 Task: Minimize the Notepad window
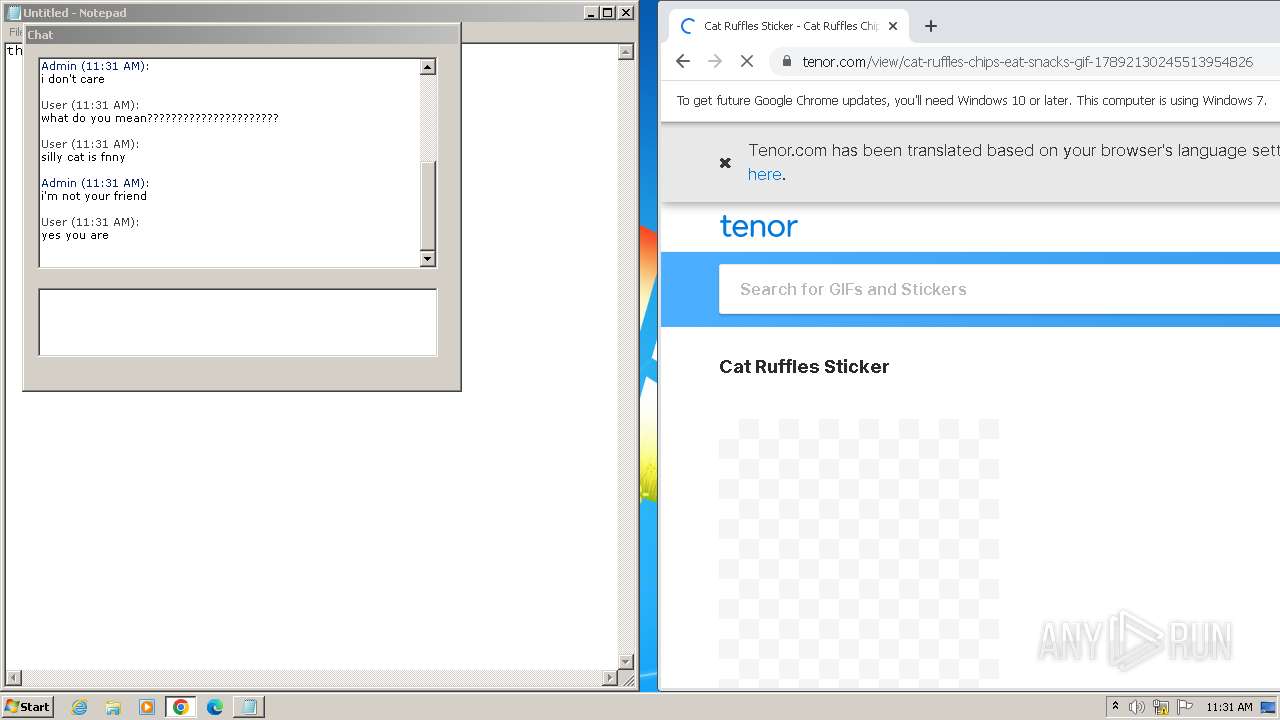click(x=591, y=13)
